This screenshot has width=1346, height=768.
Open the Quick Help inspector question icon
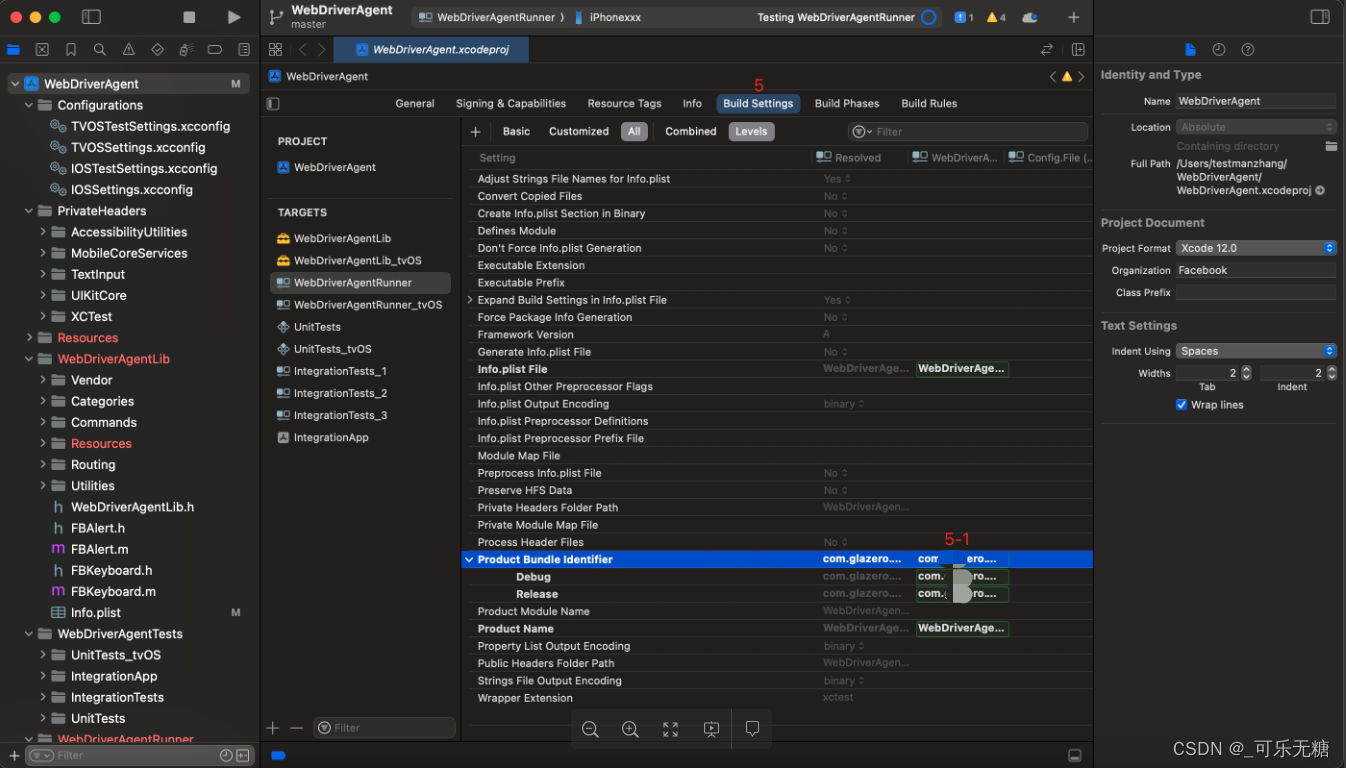(x=1248, y=49)
